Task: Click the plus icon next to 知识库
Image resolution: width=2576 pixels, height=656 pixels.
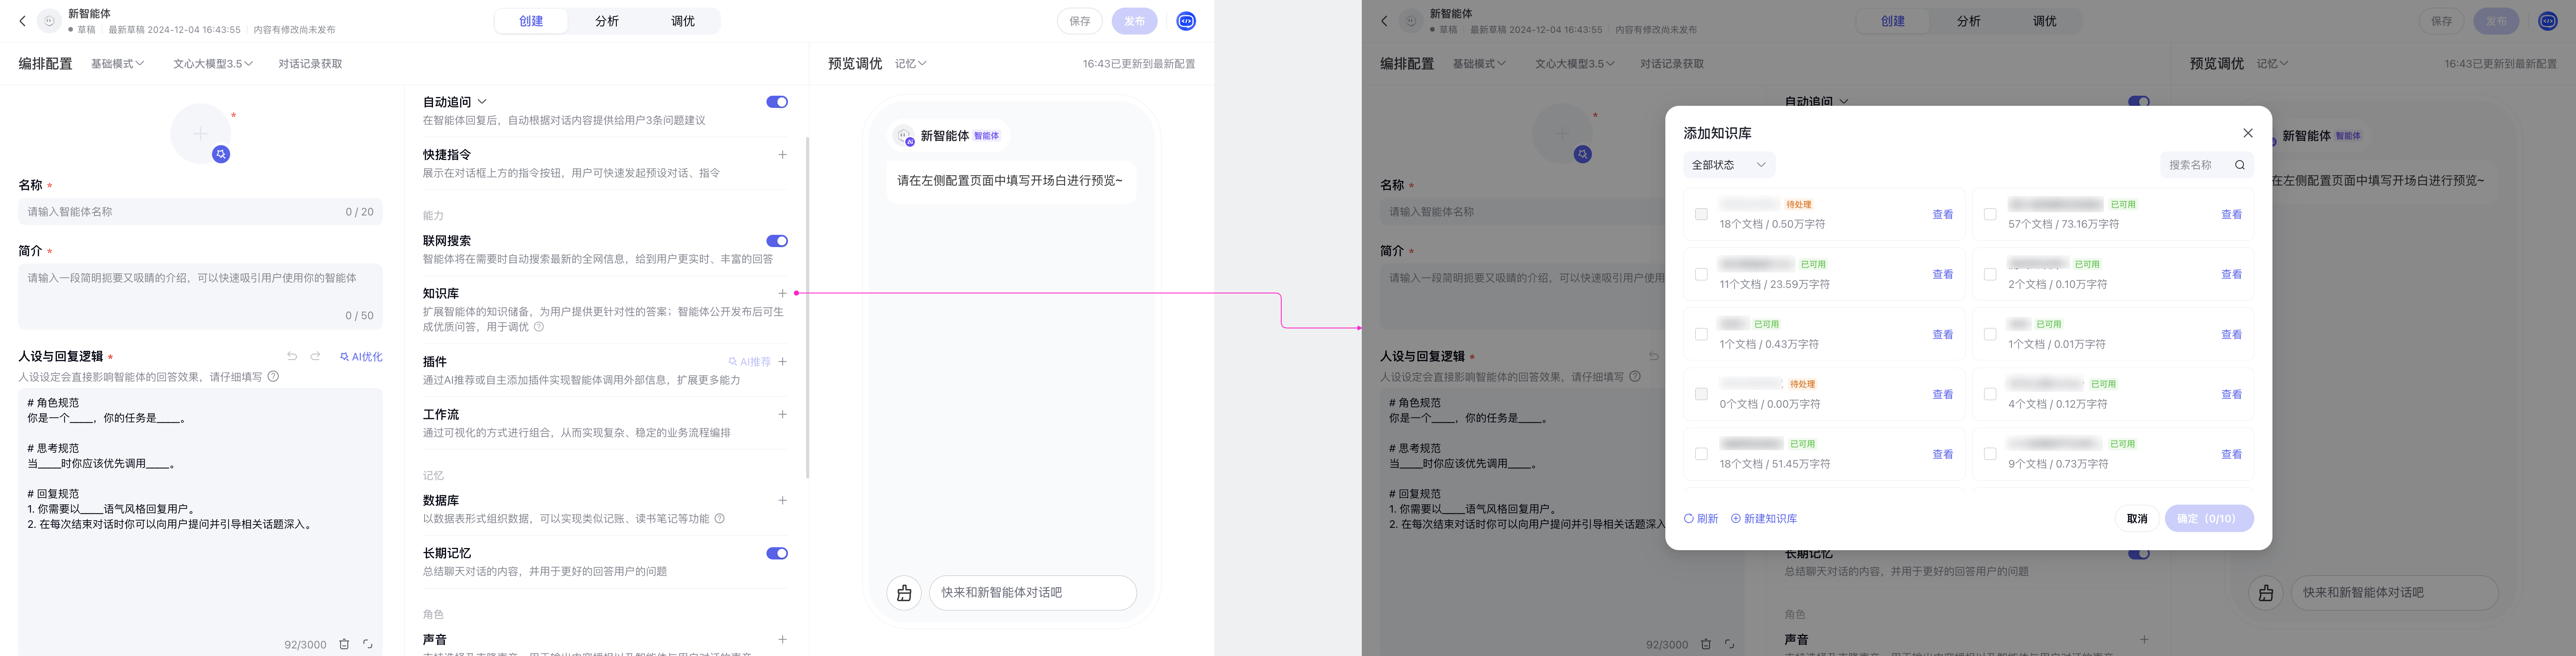Action: click(x=783, y=293)
